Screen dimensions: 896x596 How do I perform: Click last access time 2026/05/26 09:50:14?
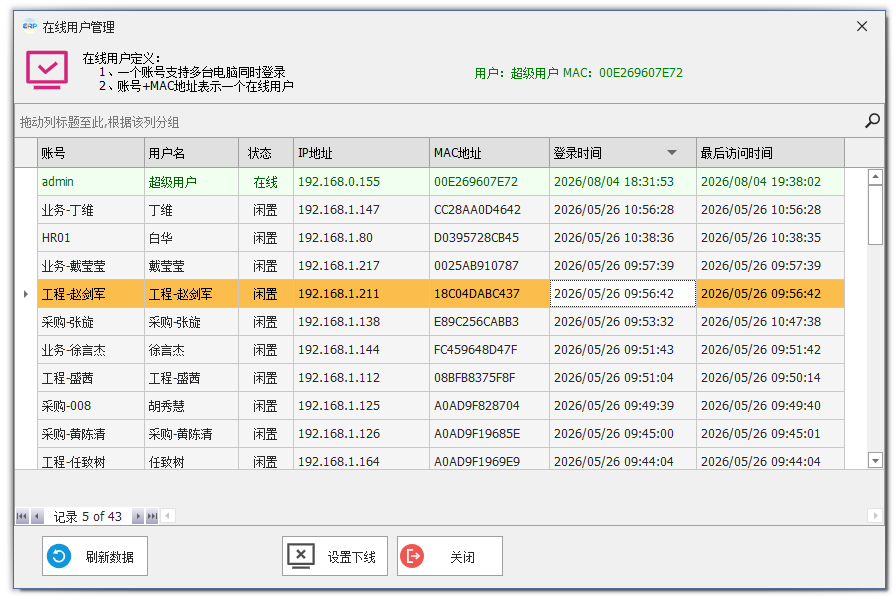click(770, 378)
